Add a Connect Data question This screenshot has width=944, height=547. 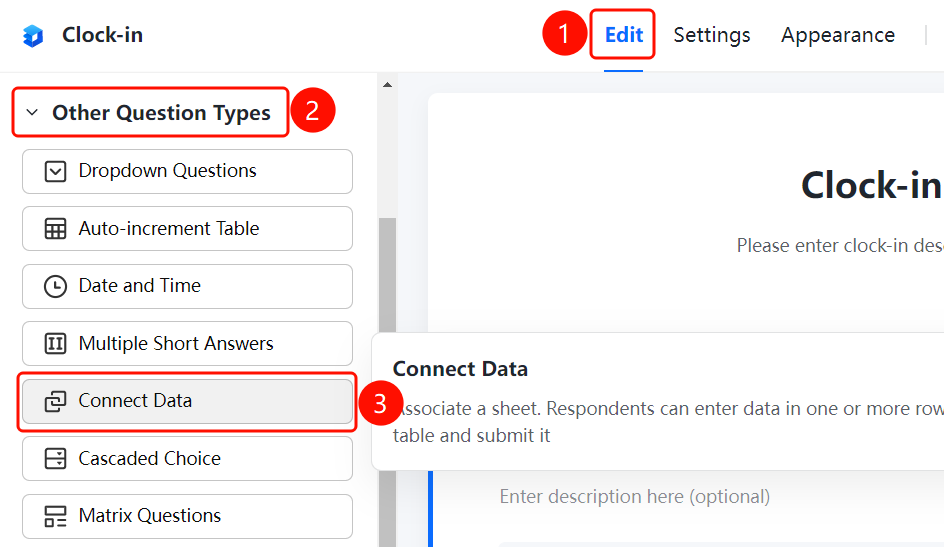tap(187, 401)
